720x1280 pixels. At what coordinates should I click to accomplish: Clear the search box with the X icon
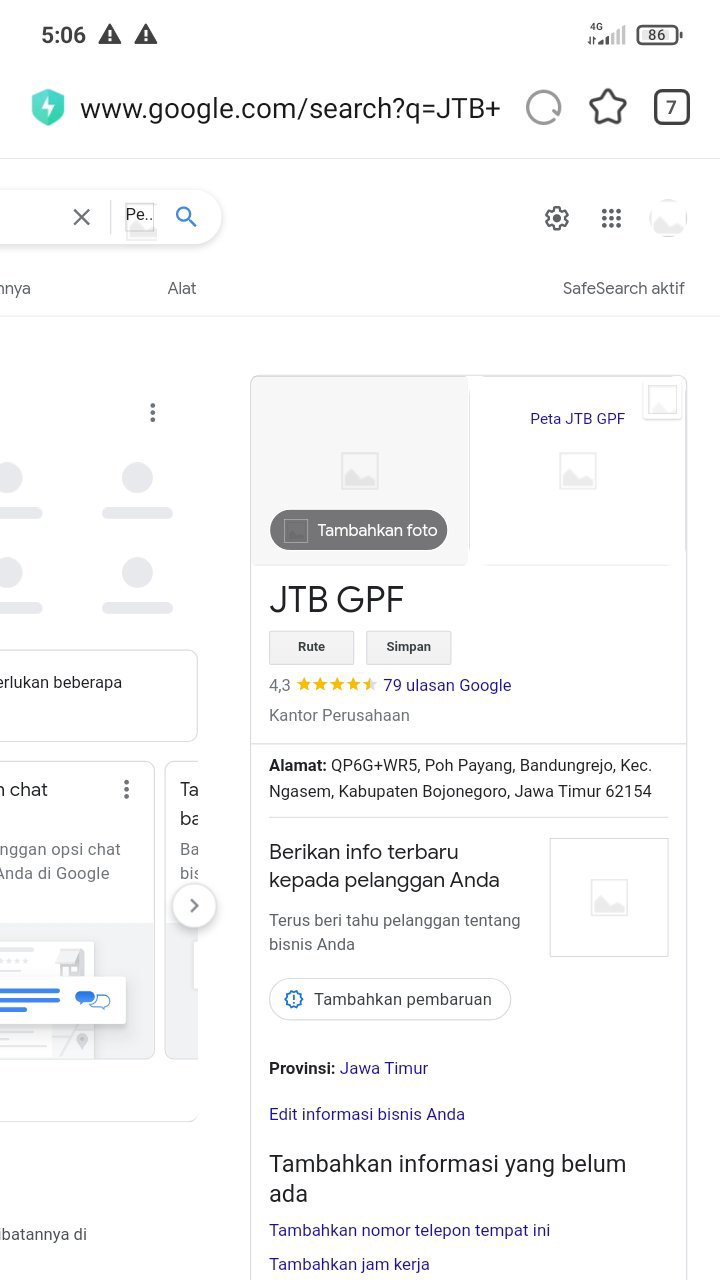point(82,217)
